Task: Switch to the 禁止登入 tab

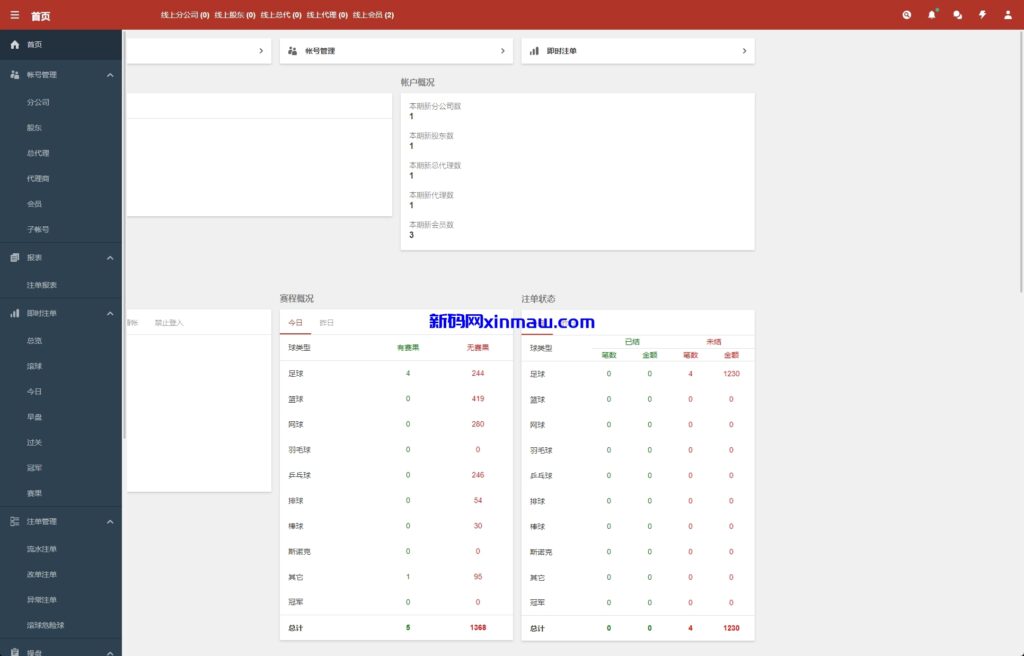Action: click(x=169, y=323)
